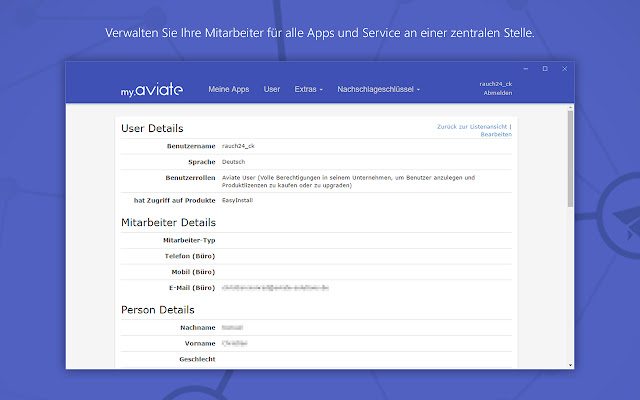Minimize the my.aviate window
This screenshot has height=400, width=640.
pos(526,69)
